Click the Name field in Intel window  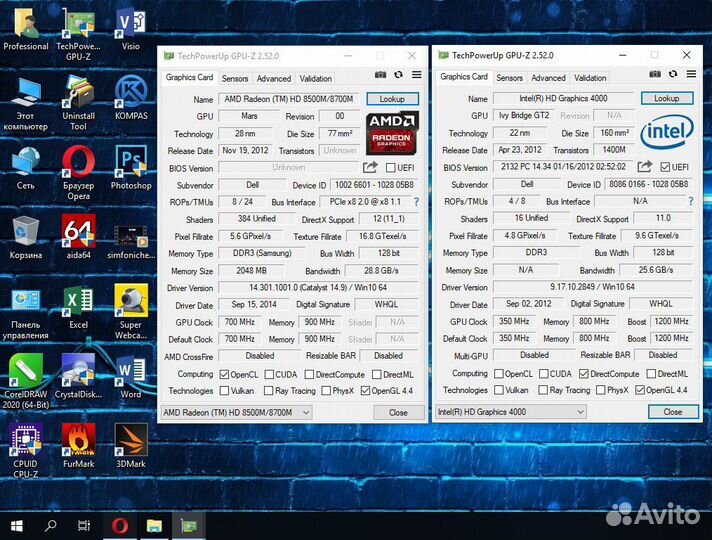[x=563, y=98]
